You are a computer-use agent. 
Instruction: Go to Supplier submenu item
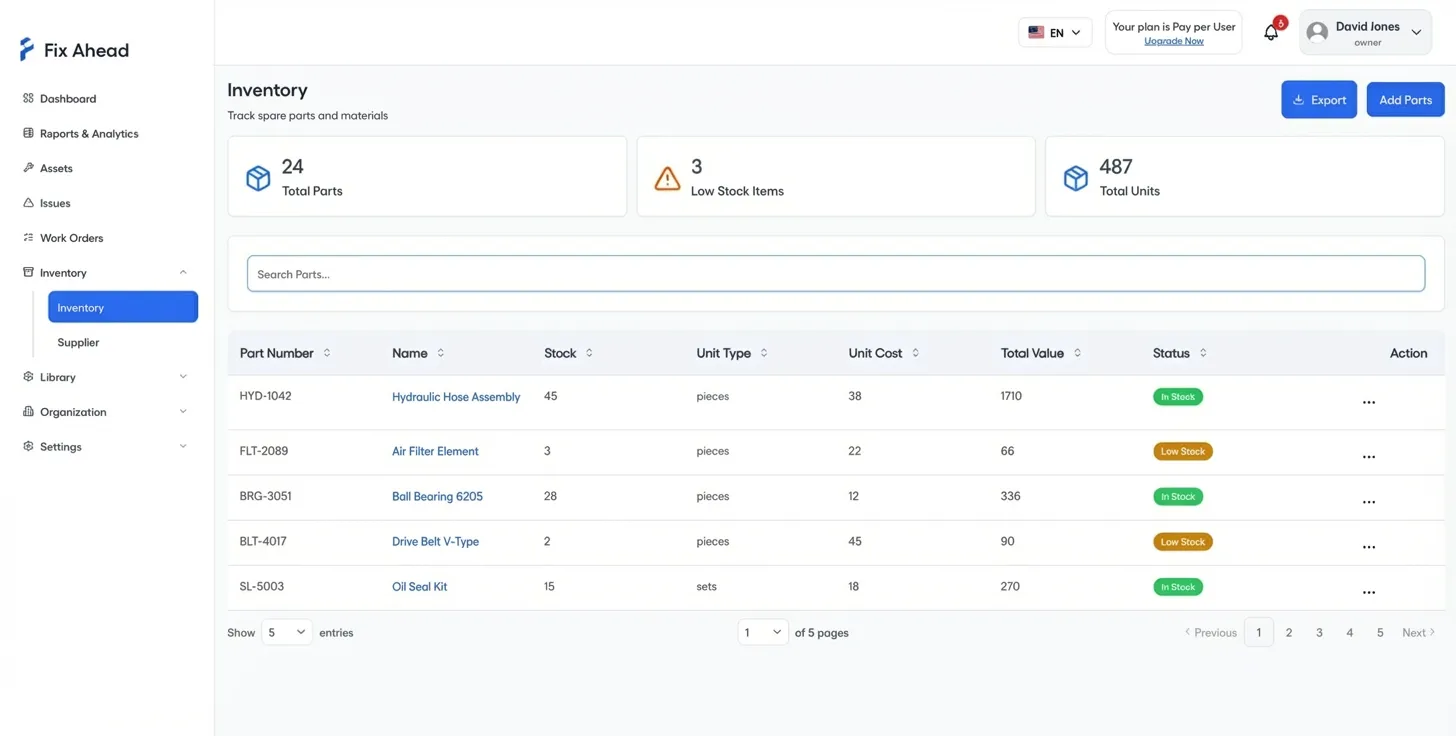[78, 342]
